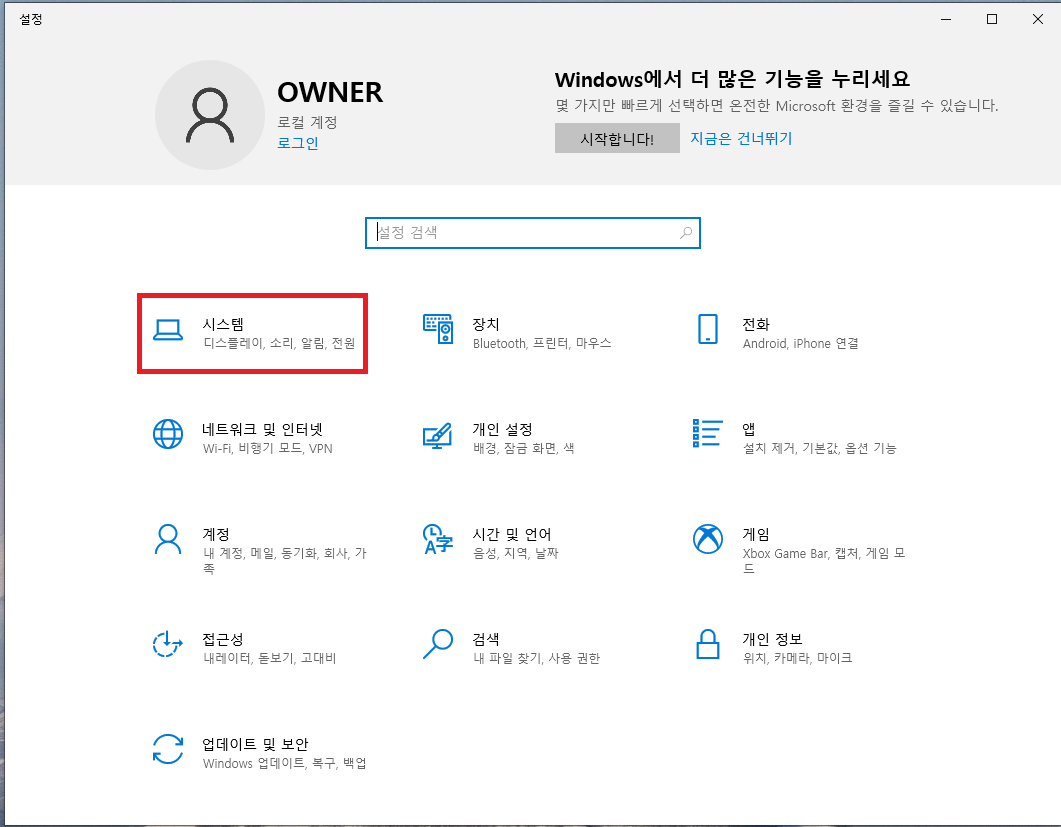The width and height of the screenshot is (1061, 827).
Task: Click the 업데이트 및 보안 title text
Action: (255, 744)
